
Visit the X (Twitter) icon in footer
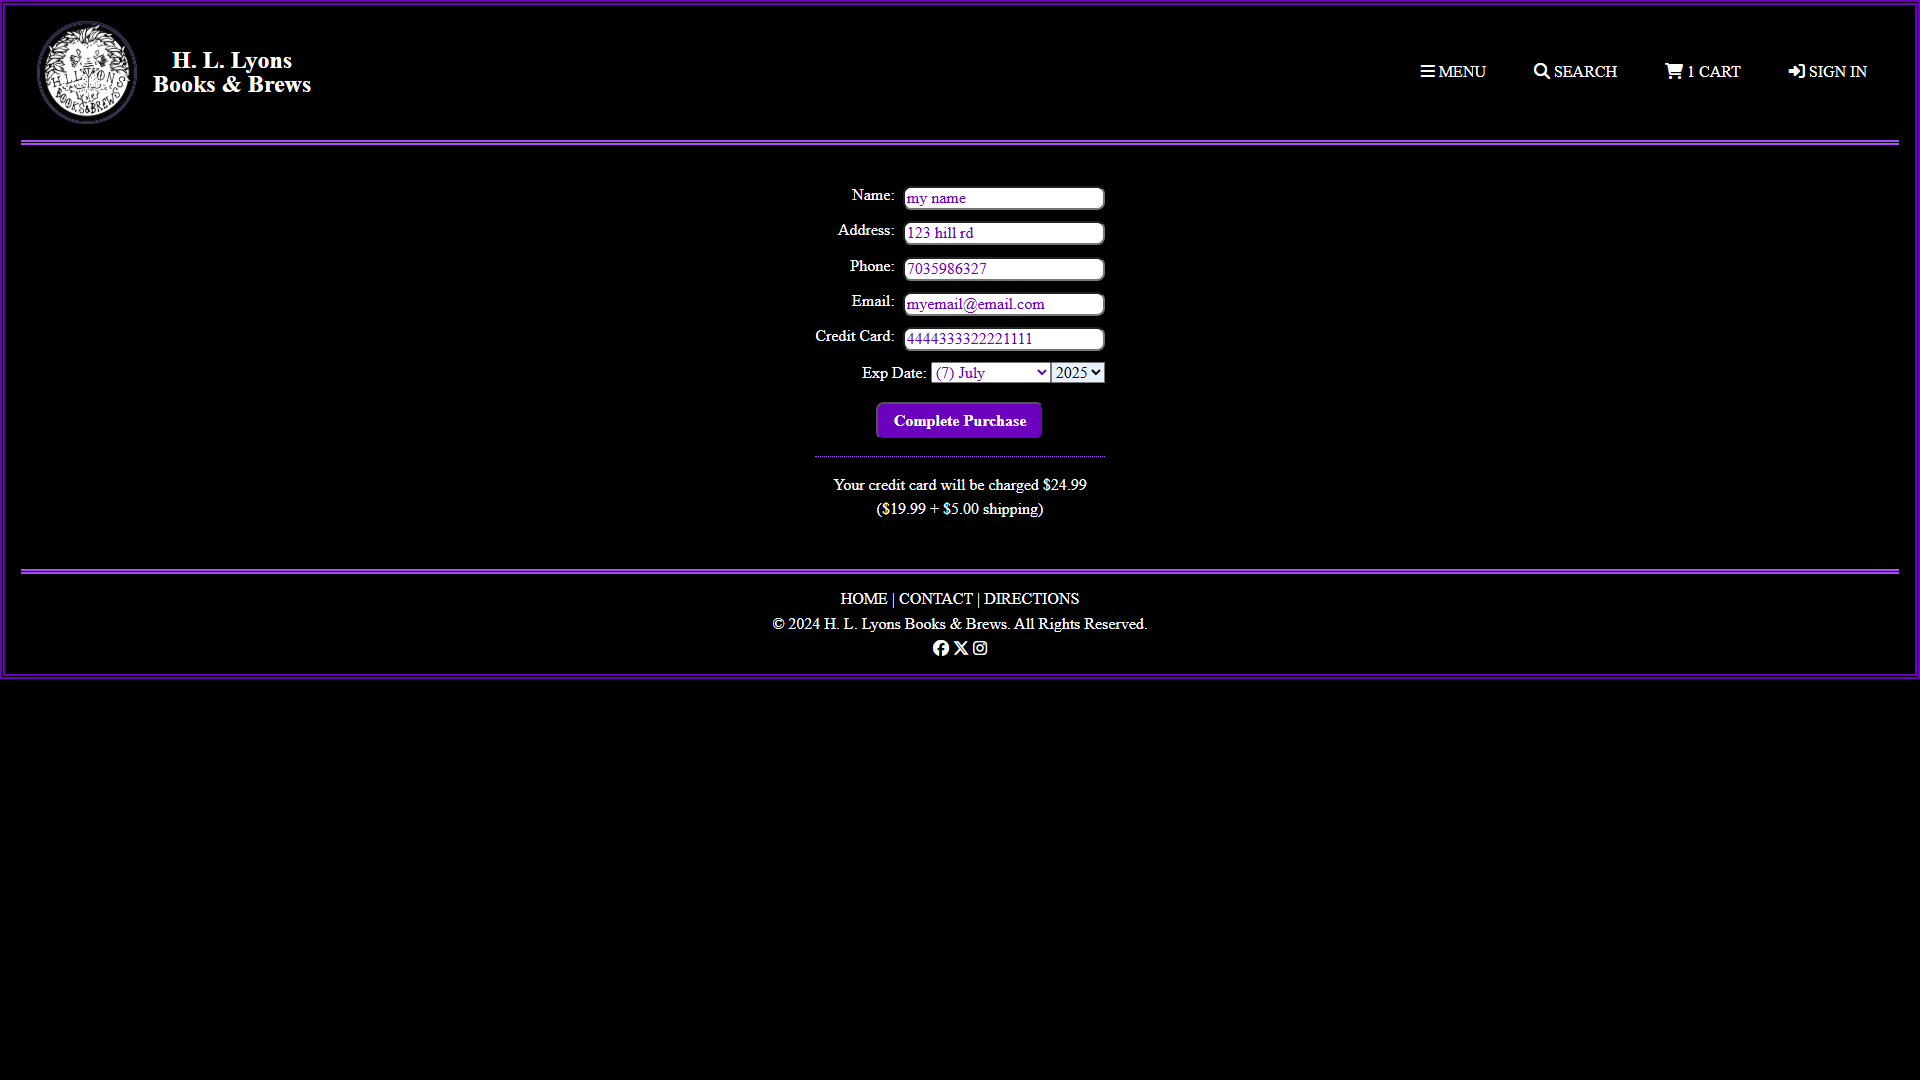[961, 648]
